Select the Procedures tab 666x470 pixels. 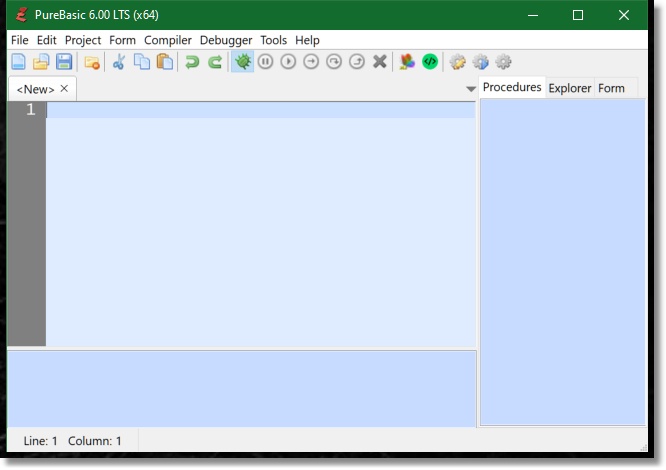[512, 88]
